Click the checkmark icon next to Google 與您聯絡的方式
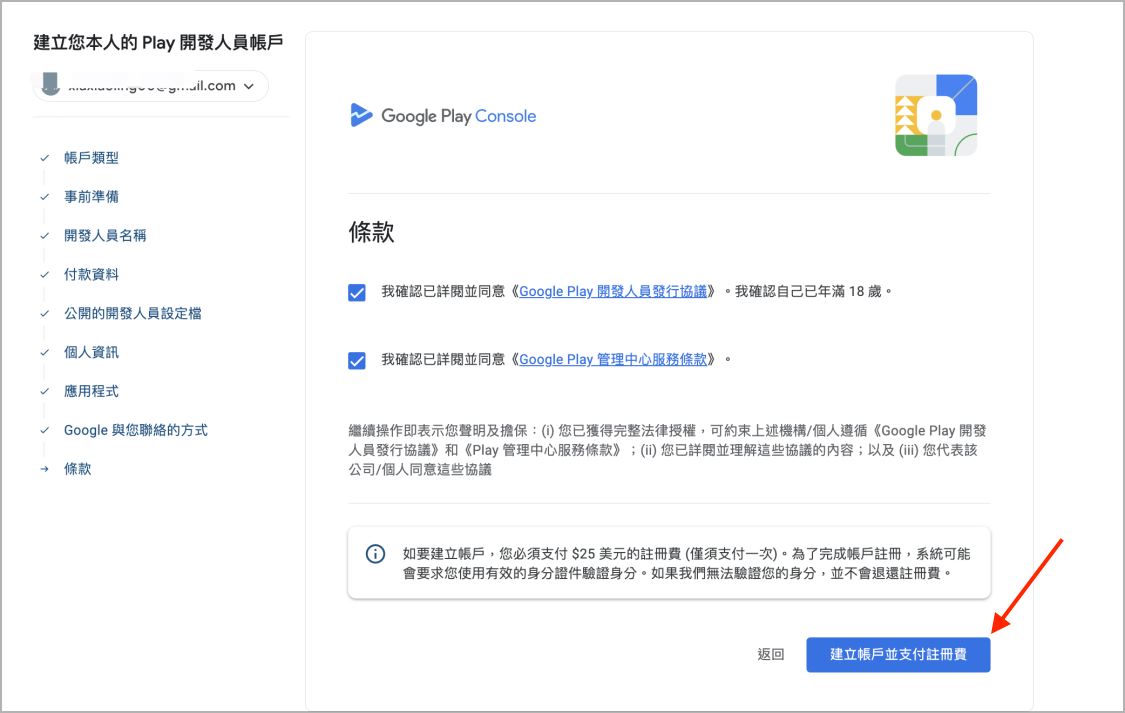Image resolution: width=1125 pixels, height=713 pixels. pos(44,430)
